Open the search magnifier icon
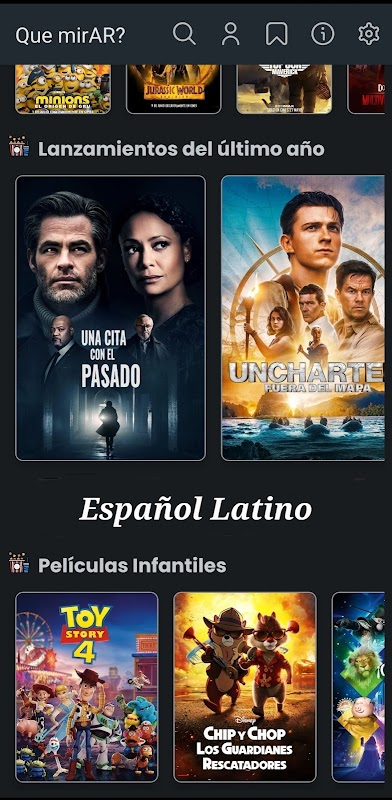This screenshot has width=392, height=800. [x=184, y=34]
